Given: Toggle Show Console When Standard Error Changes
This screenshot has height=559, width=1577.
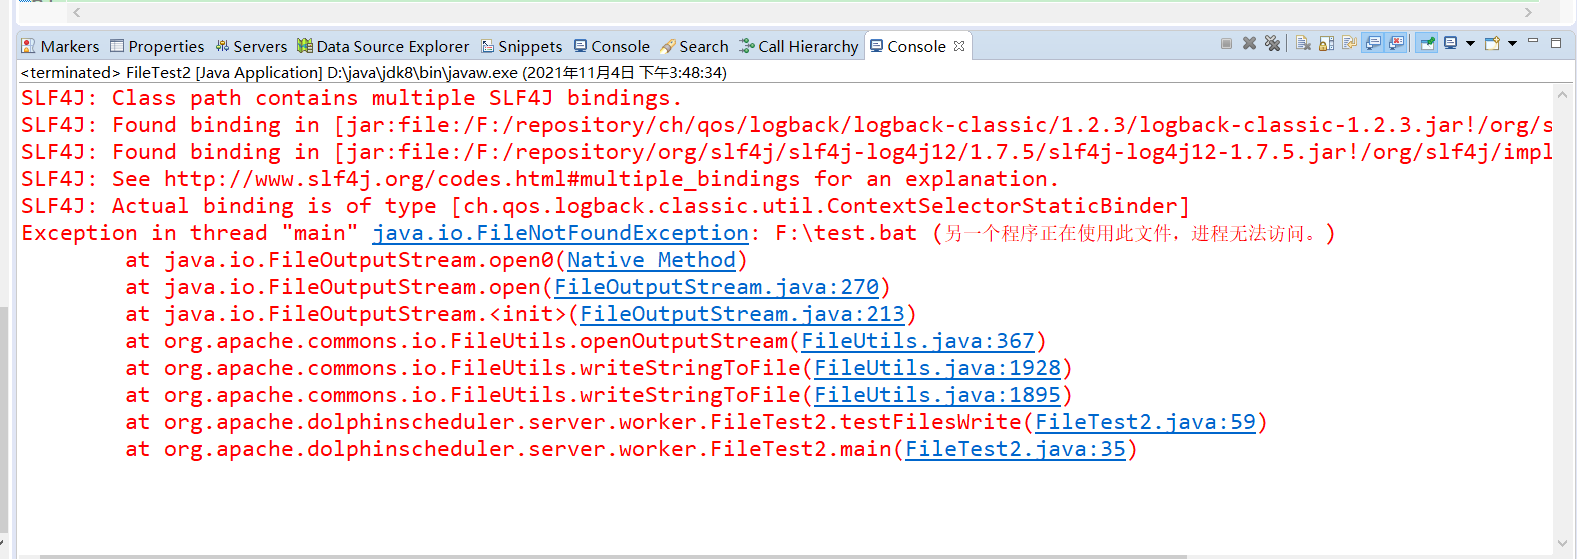Looking at the screenshot, I should tap(1397, 44).
